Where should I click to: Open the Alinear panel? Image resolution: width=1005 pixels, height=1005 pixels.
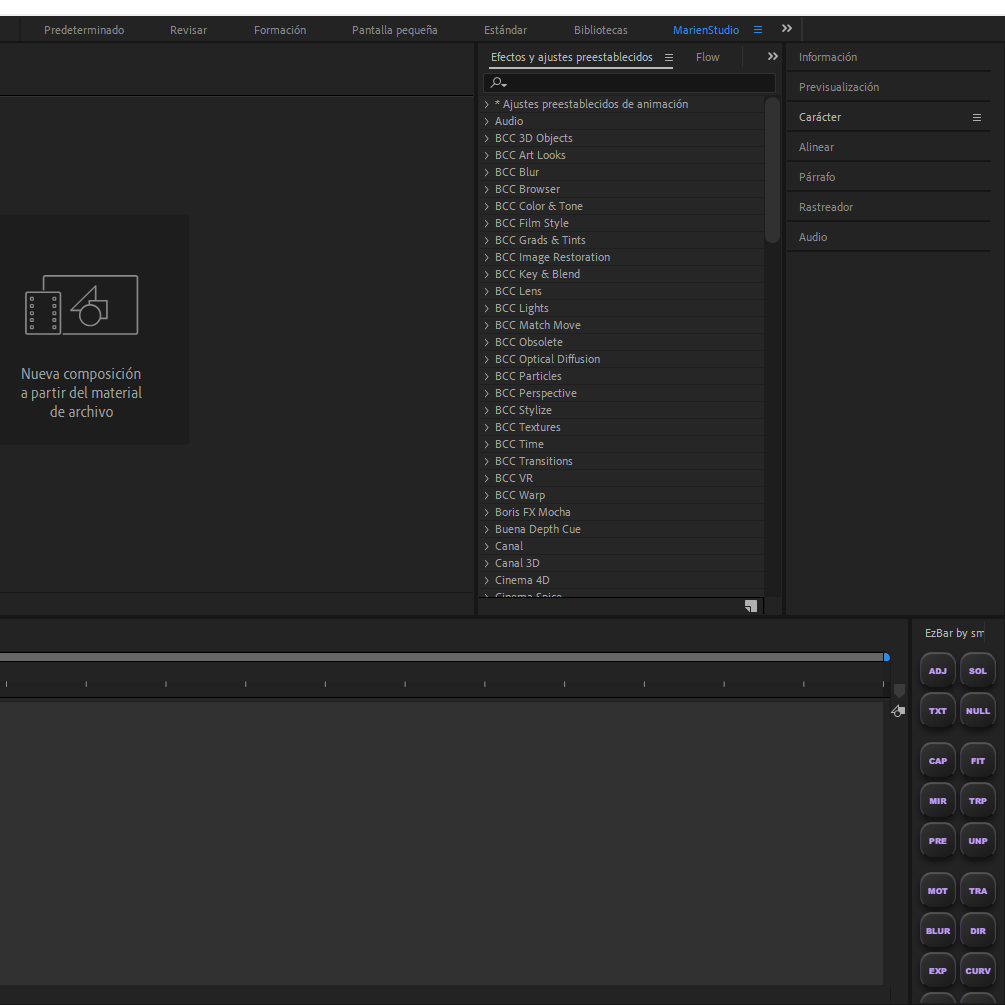[x=816, y=147]
